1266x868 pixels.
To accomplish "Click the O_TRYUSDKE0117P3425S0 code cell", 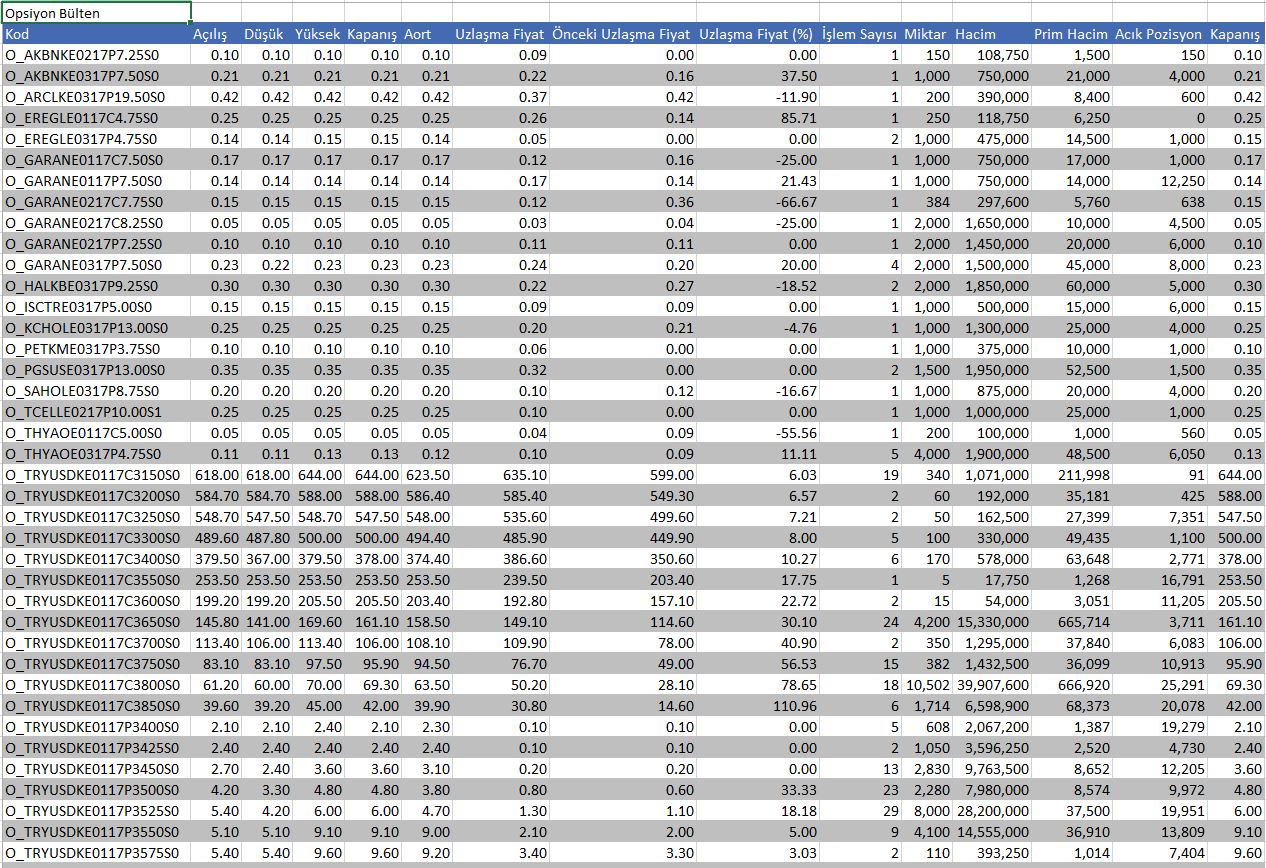I will point(96,748).
